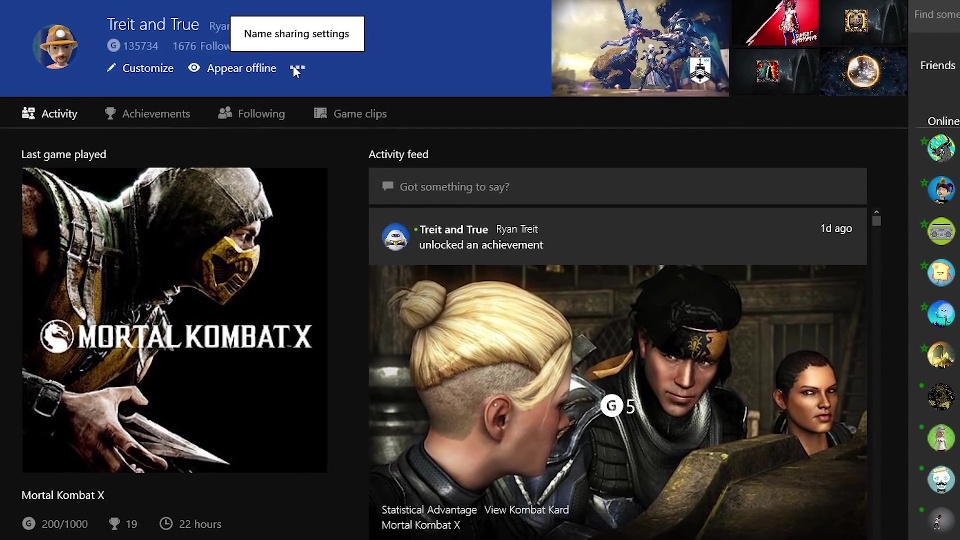Image resolution: width=960 pixels, height=540 pixels.
Task: Click the Achievements trophy tab icon
Action: tap(110, 113)
